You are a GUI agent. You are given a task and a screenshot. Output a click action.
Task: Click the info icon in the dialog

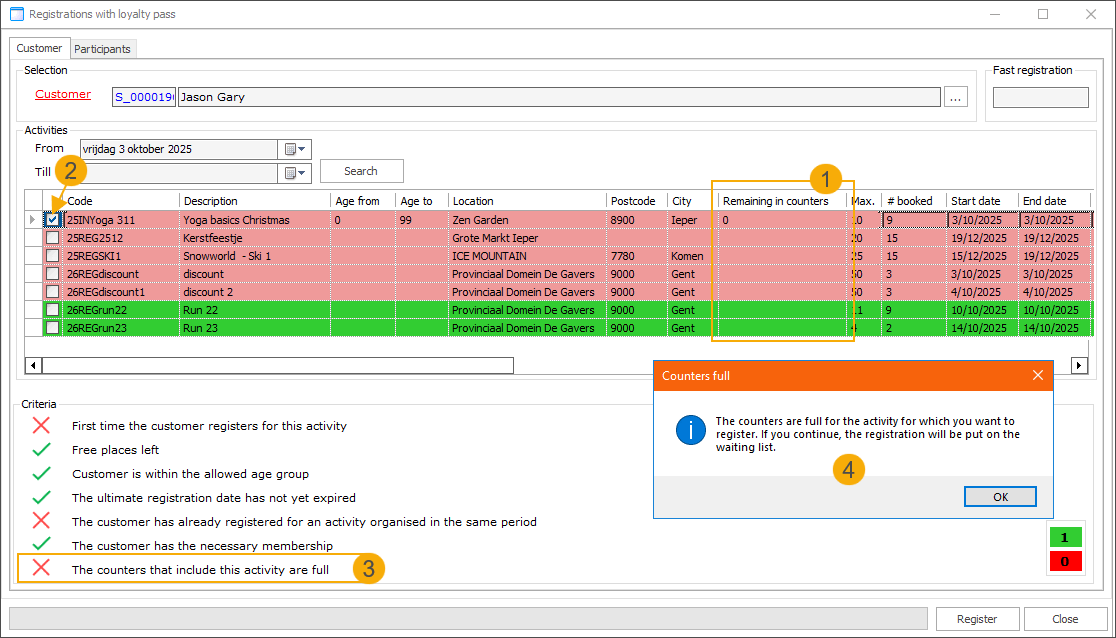click(x=691, y=431)
